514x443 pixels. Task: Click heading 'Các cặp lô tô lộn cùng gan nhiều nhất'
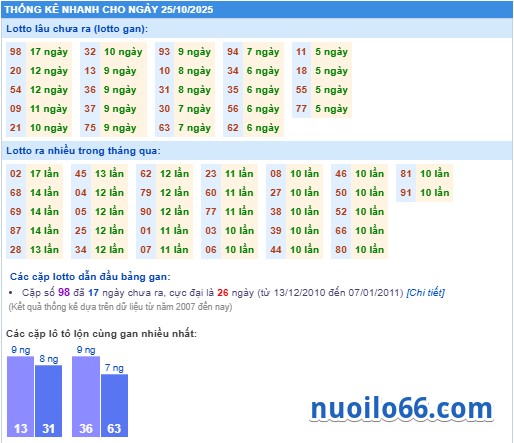[x=101, y=334]
